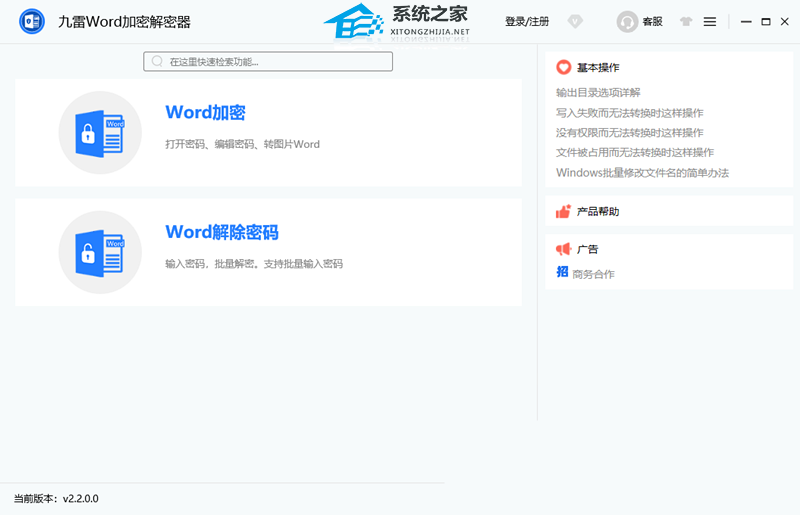Click the thumbs-up icon beside 产品帮助
The height and width of the screenshot is (515, 800).
point(564,212)
